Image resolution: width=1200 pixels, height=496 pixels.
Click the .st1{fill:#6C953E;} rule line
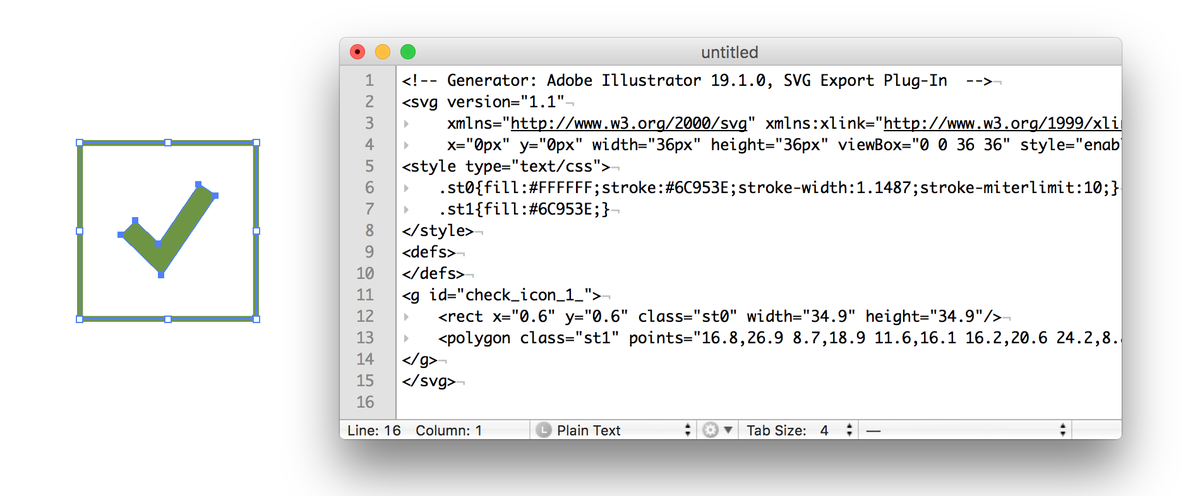pos(526,209)
